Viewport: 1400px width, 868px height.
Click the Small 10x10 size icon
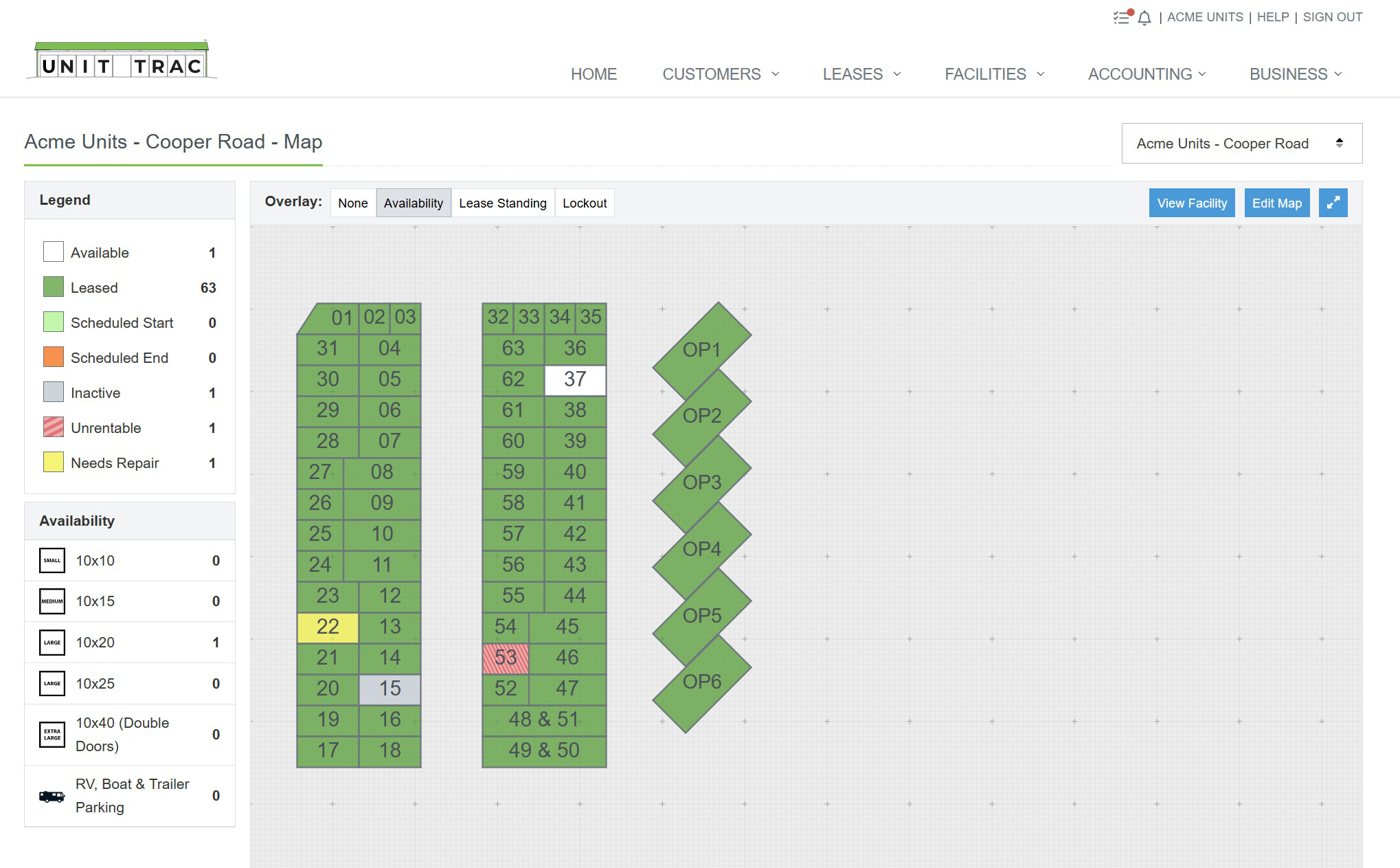(52, 560)
